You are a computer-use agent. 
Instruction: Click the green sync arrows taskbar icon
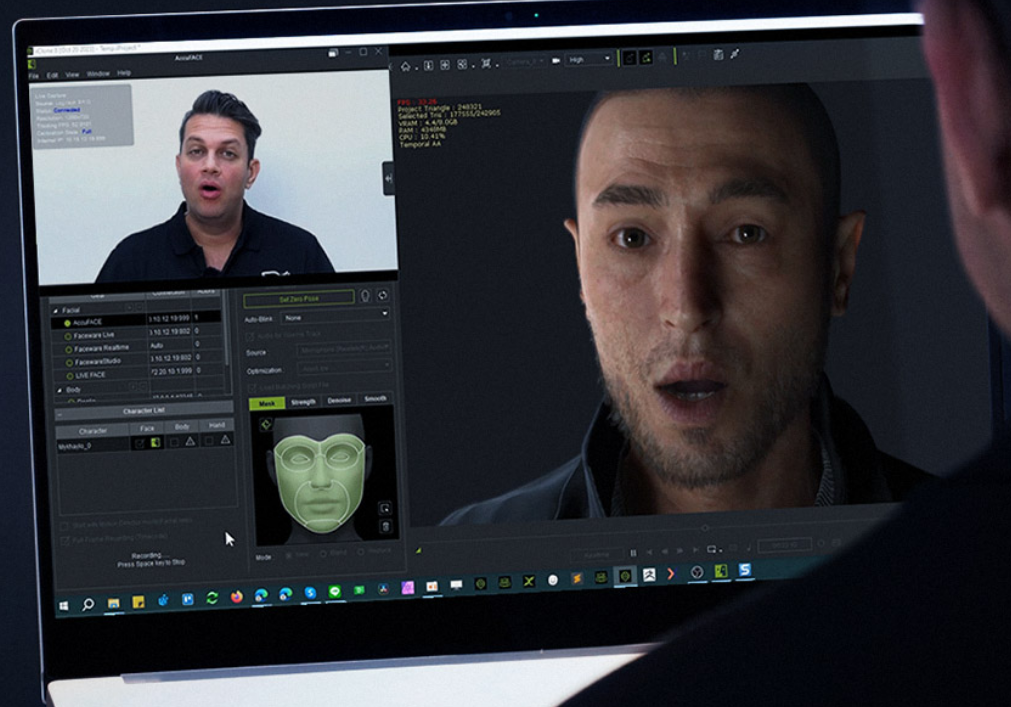coord(212,598)
